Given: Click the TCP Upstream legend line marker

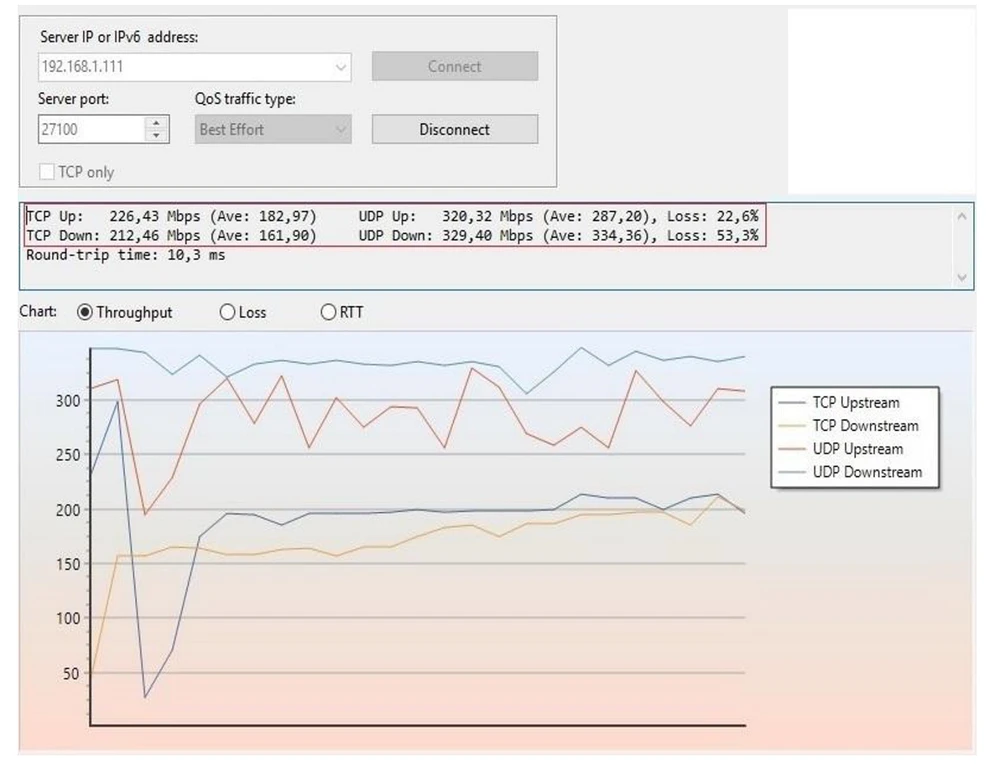Looking at the screenshot, I should tap(792, 403).
